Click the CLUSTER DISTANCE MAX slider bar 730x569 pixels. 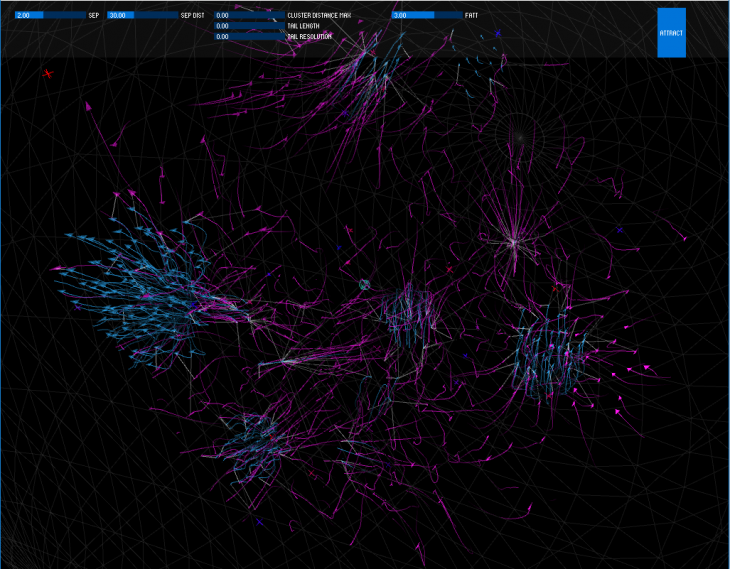coord(249,16)
